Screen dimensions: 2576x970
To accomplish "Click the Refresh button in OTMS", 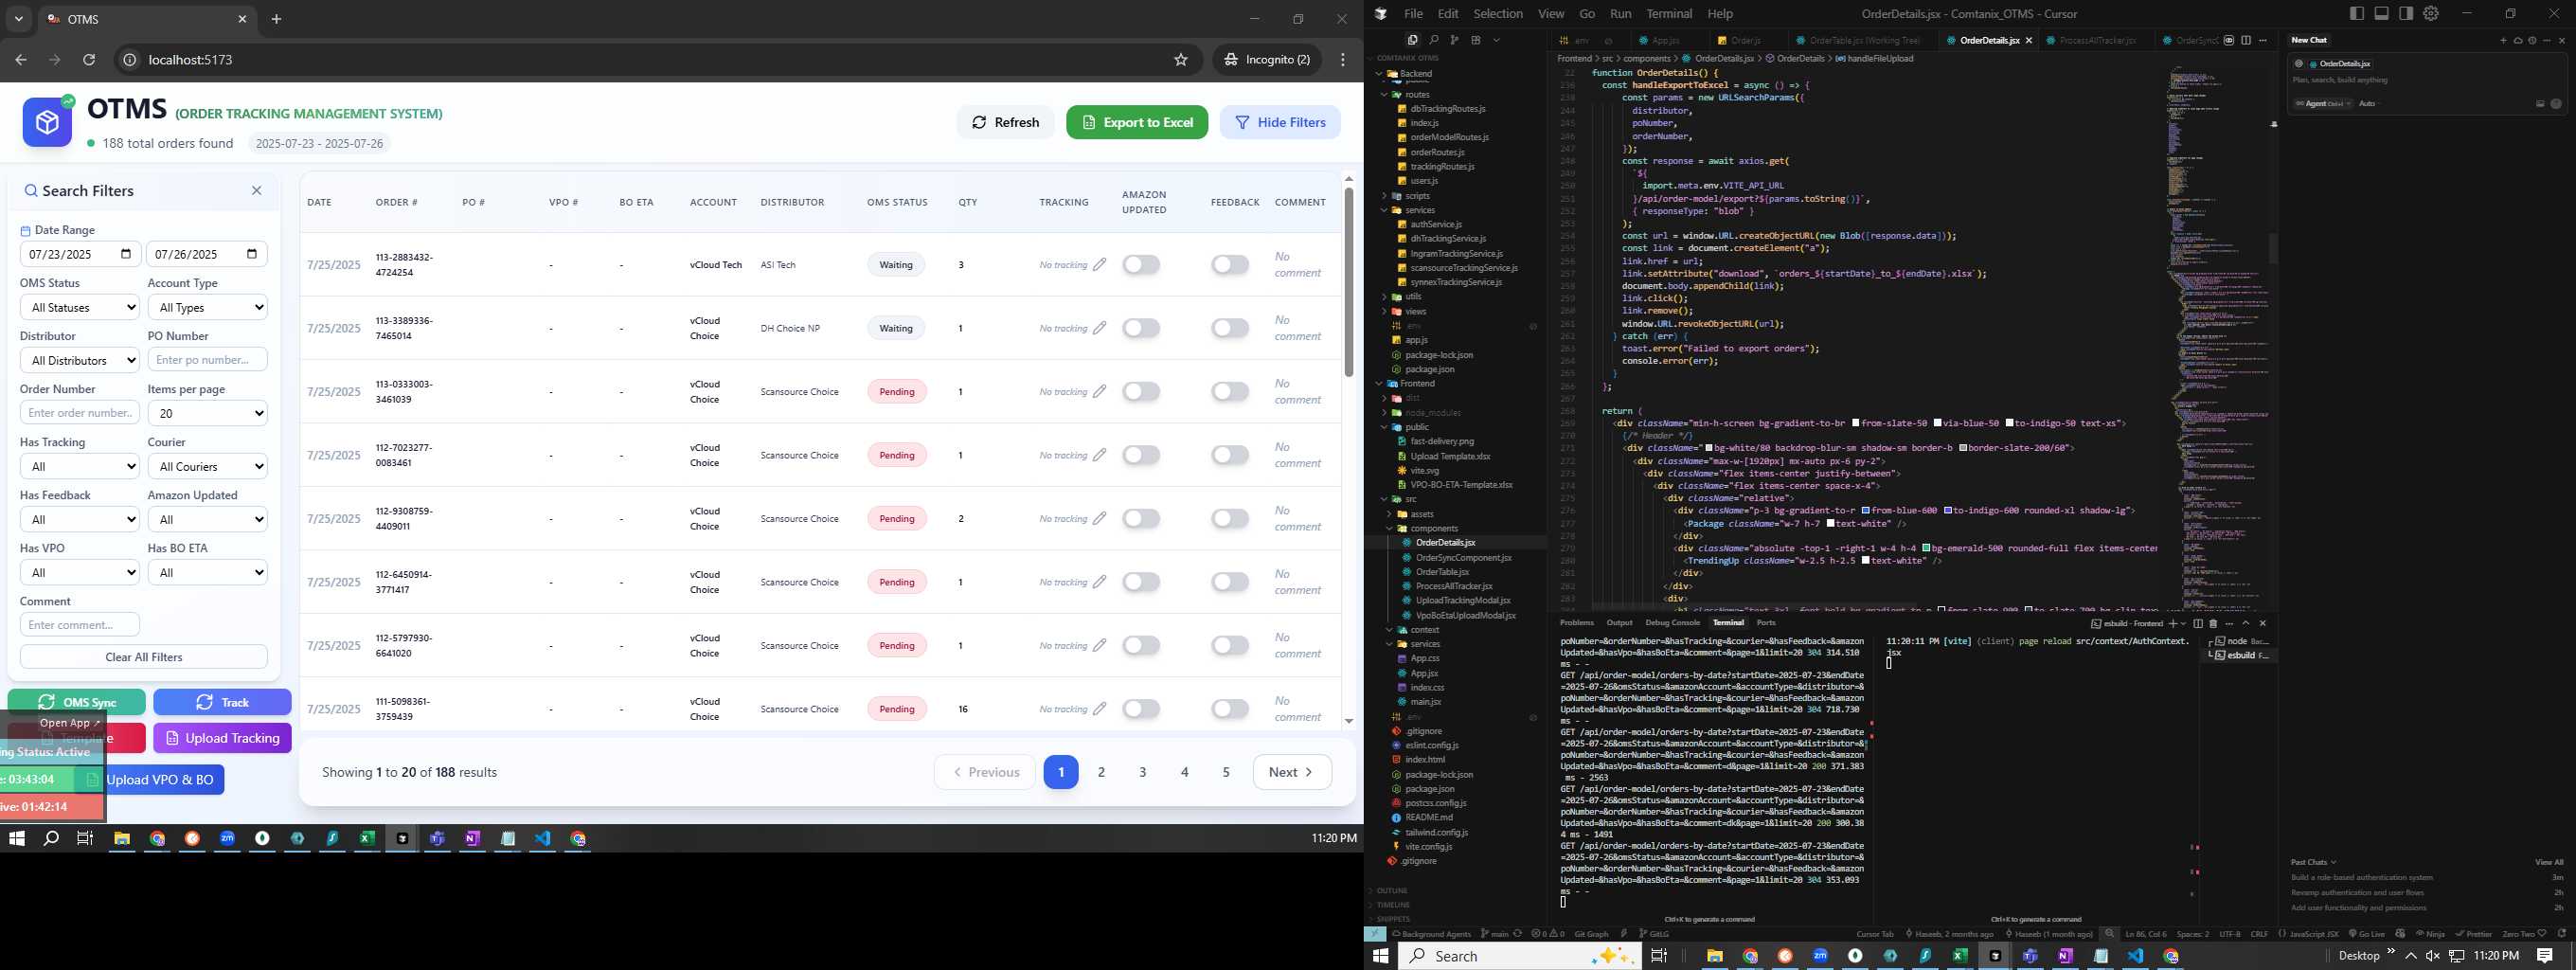I will pyautogui.click(x=1005, y=122).
